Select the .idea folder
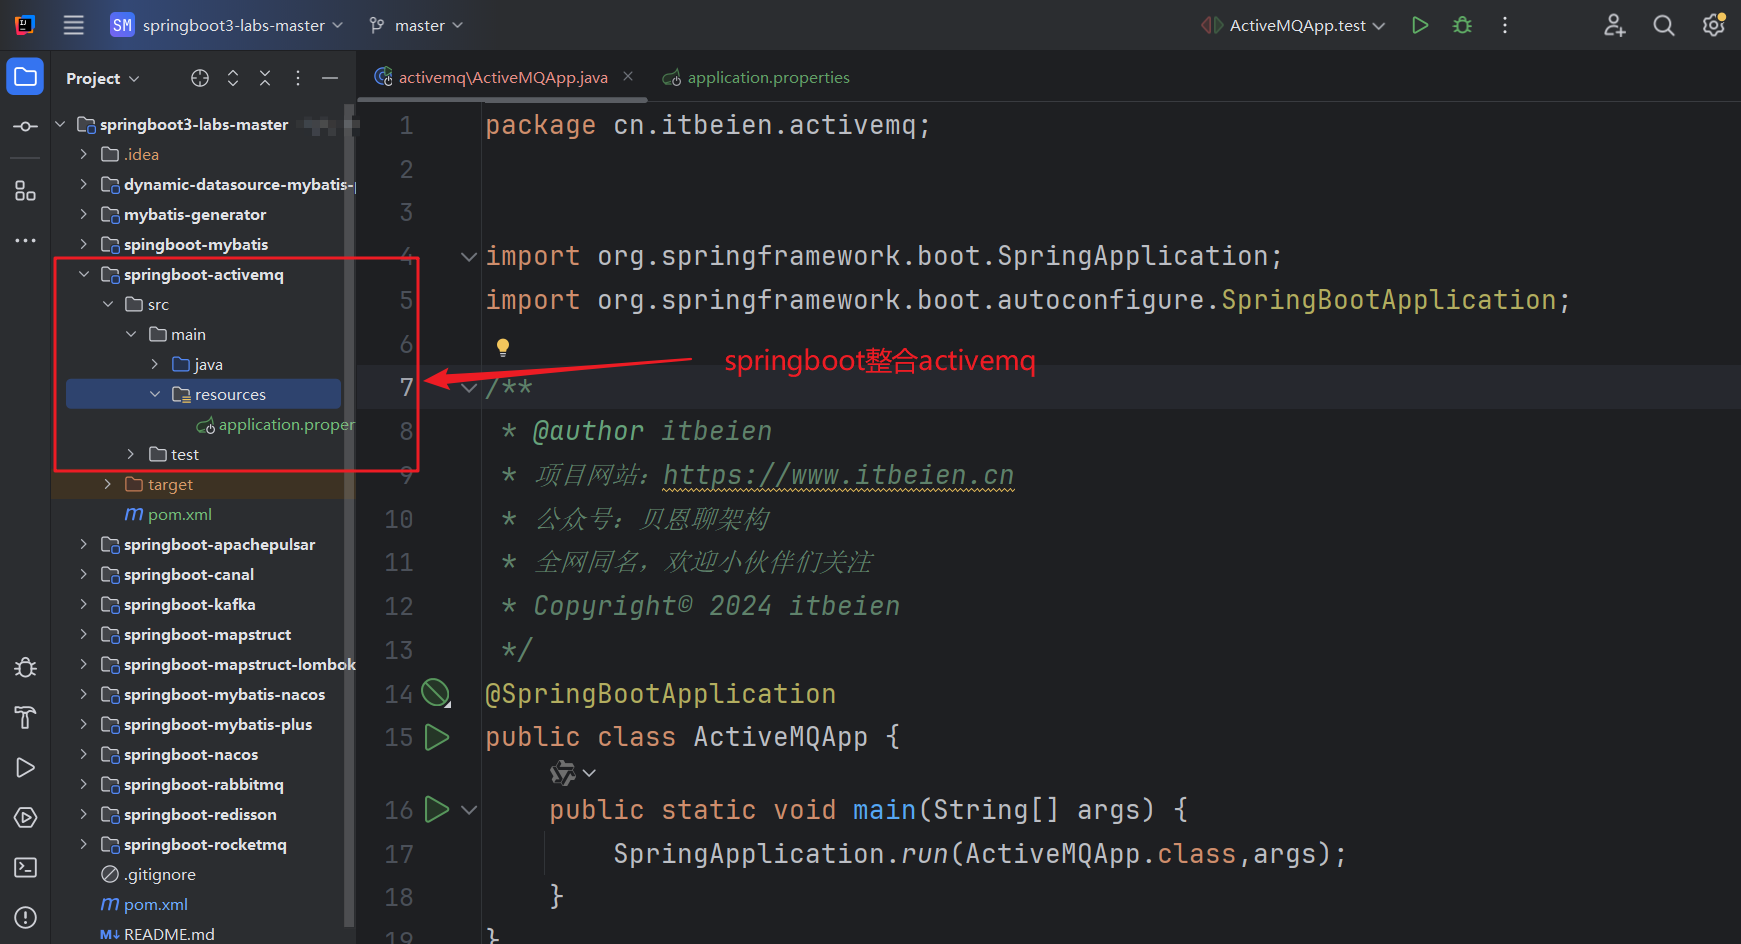 [130, 154]
